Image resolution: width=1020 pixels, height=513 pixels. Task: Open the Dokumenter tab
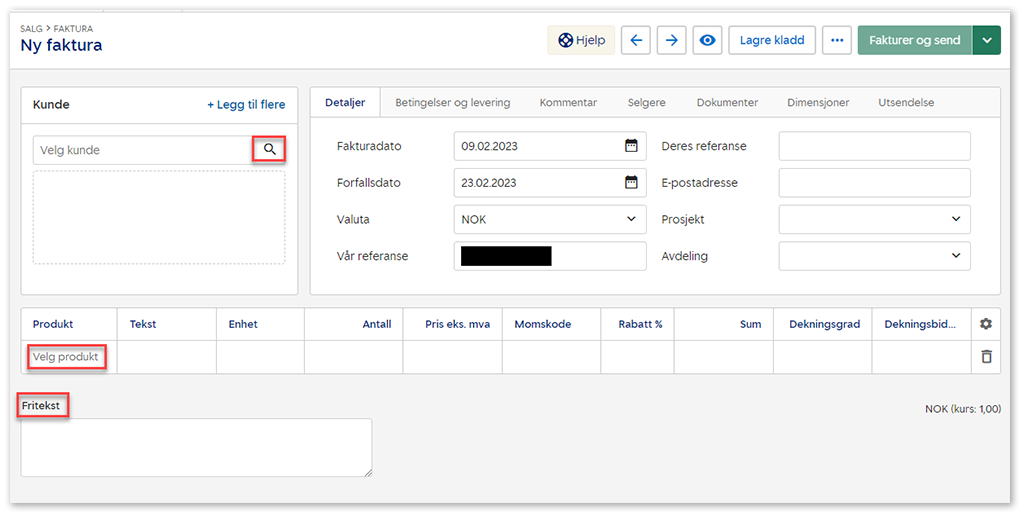coord(727,102)
